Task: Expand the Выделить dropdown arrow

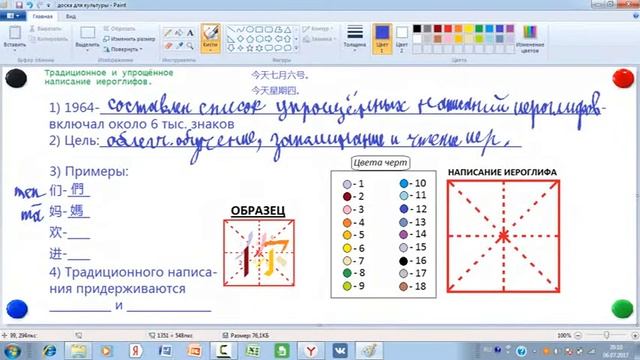Action: tap(87, 50)
